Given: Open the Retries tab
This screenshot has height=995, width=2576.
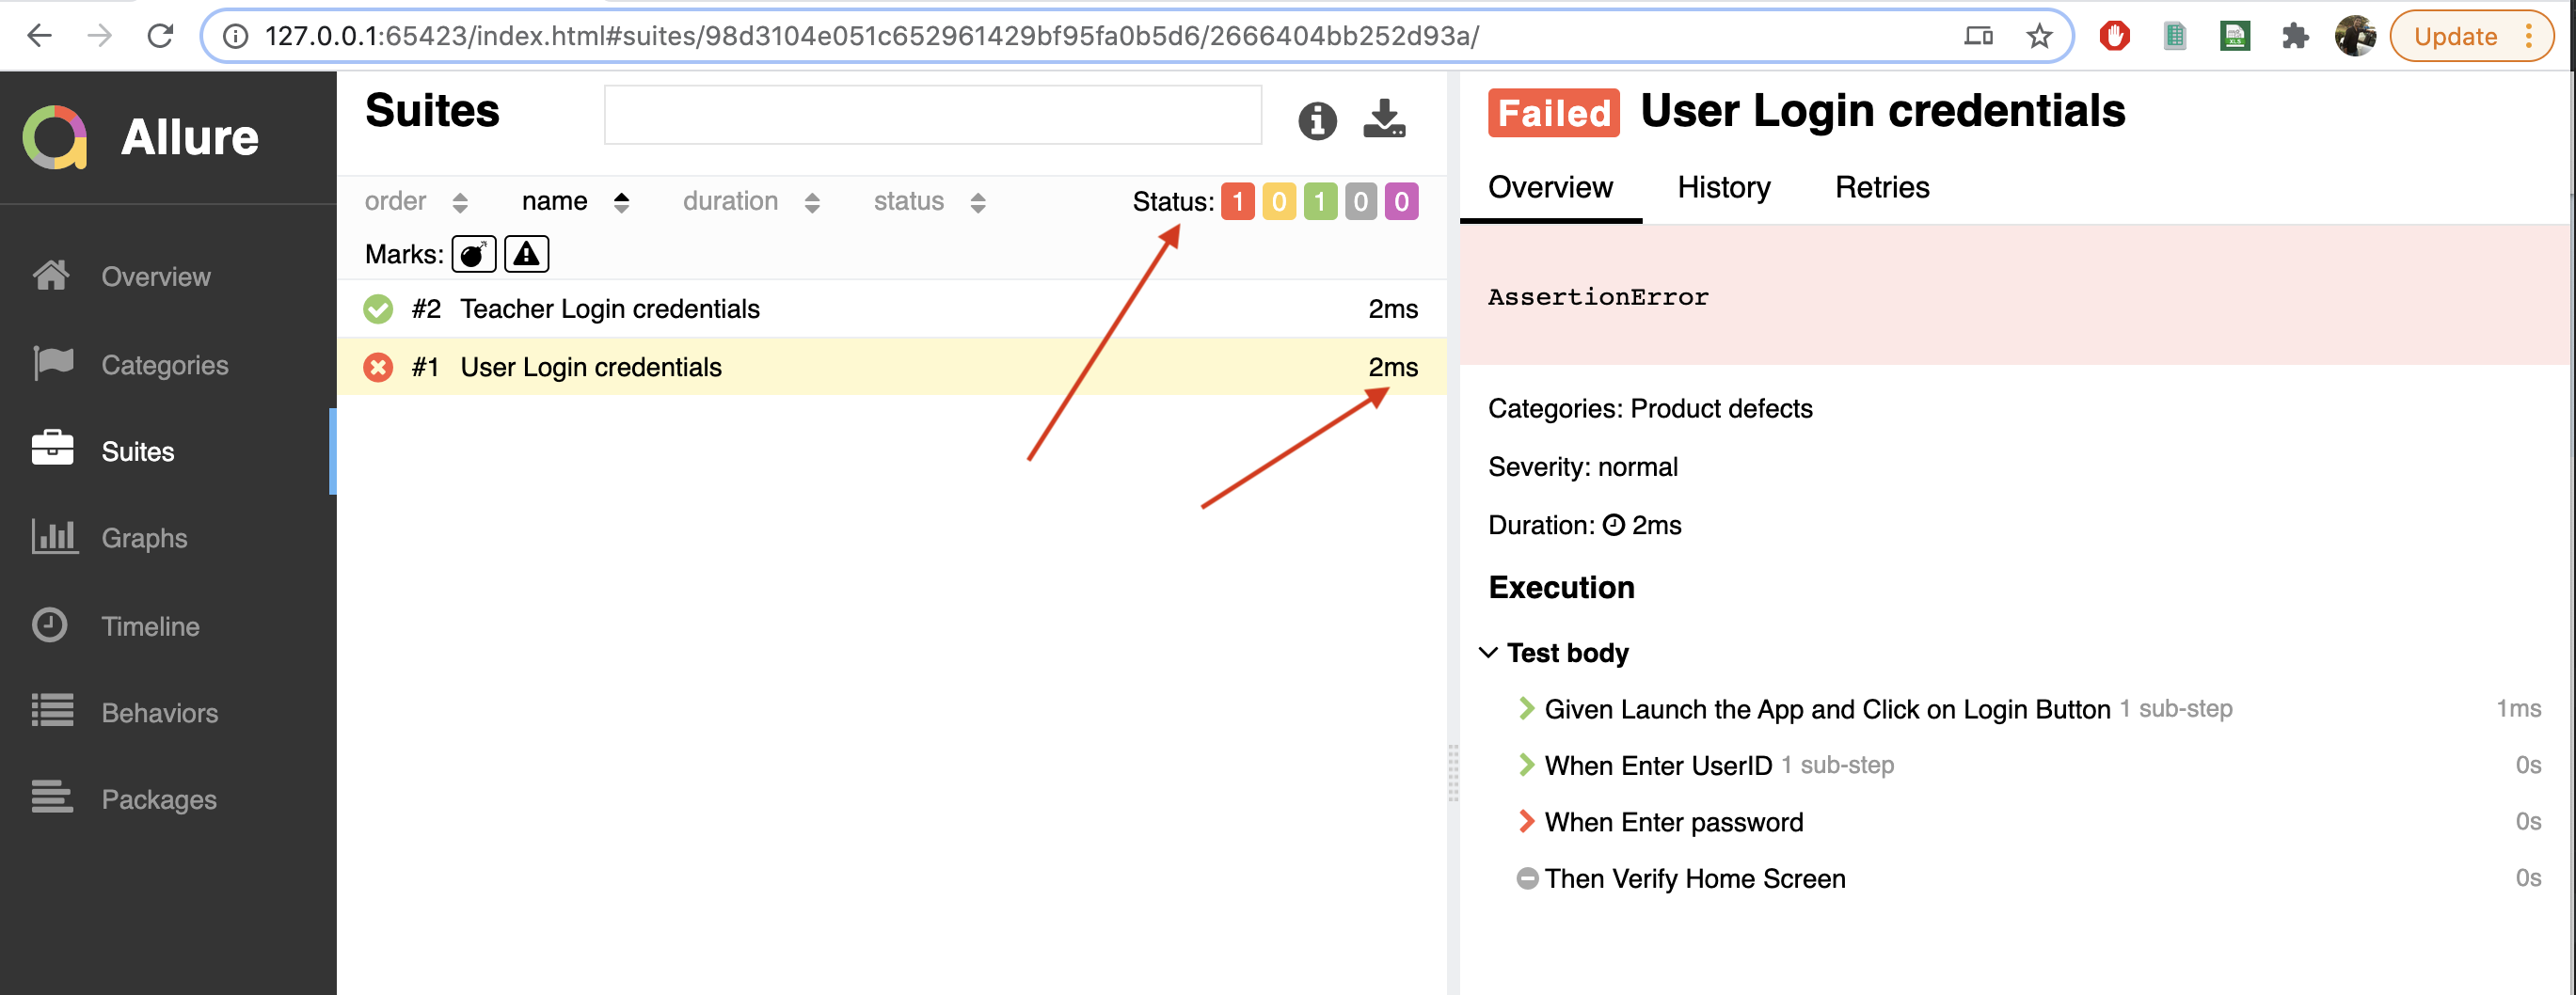Looking at the screenshot, I should 1882,187.
